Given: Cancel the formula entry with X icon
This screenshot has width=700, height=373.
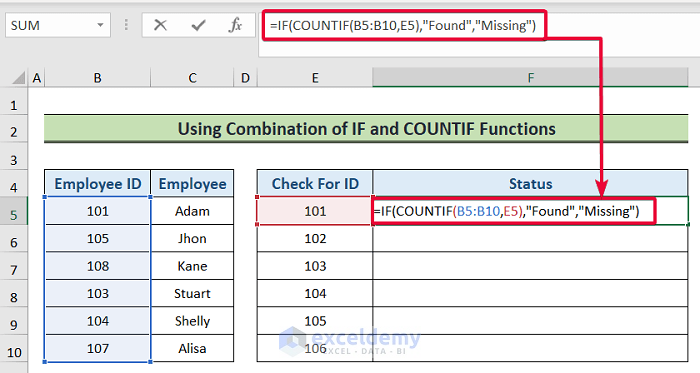Looking at the screenshot, I should 160,25.
